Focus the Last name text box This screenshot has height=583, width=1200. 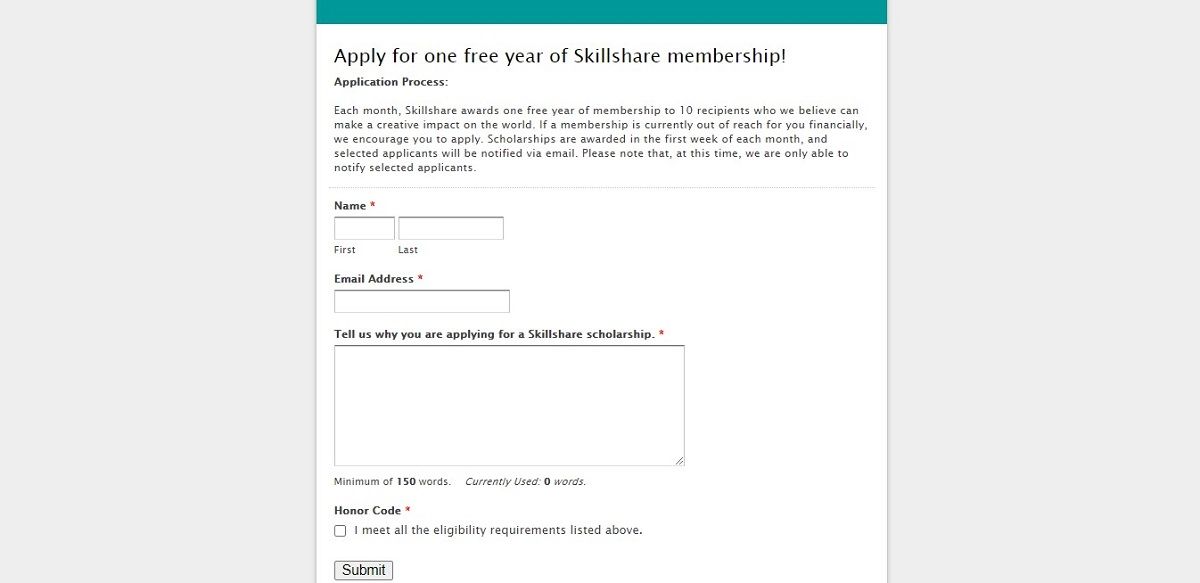pyautogui.click(x=450, y=228)
